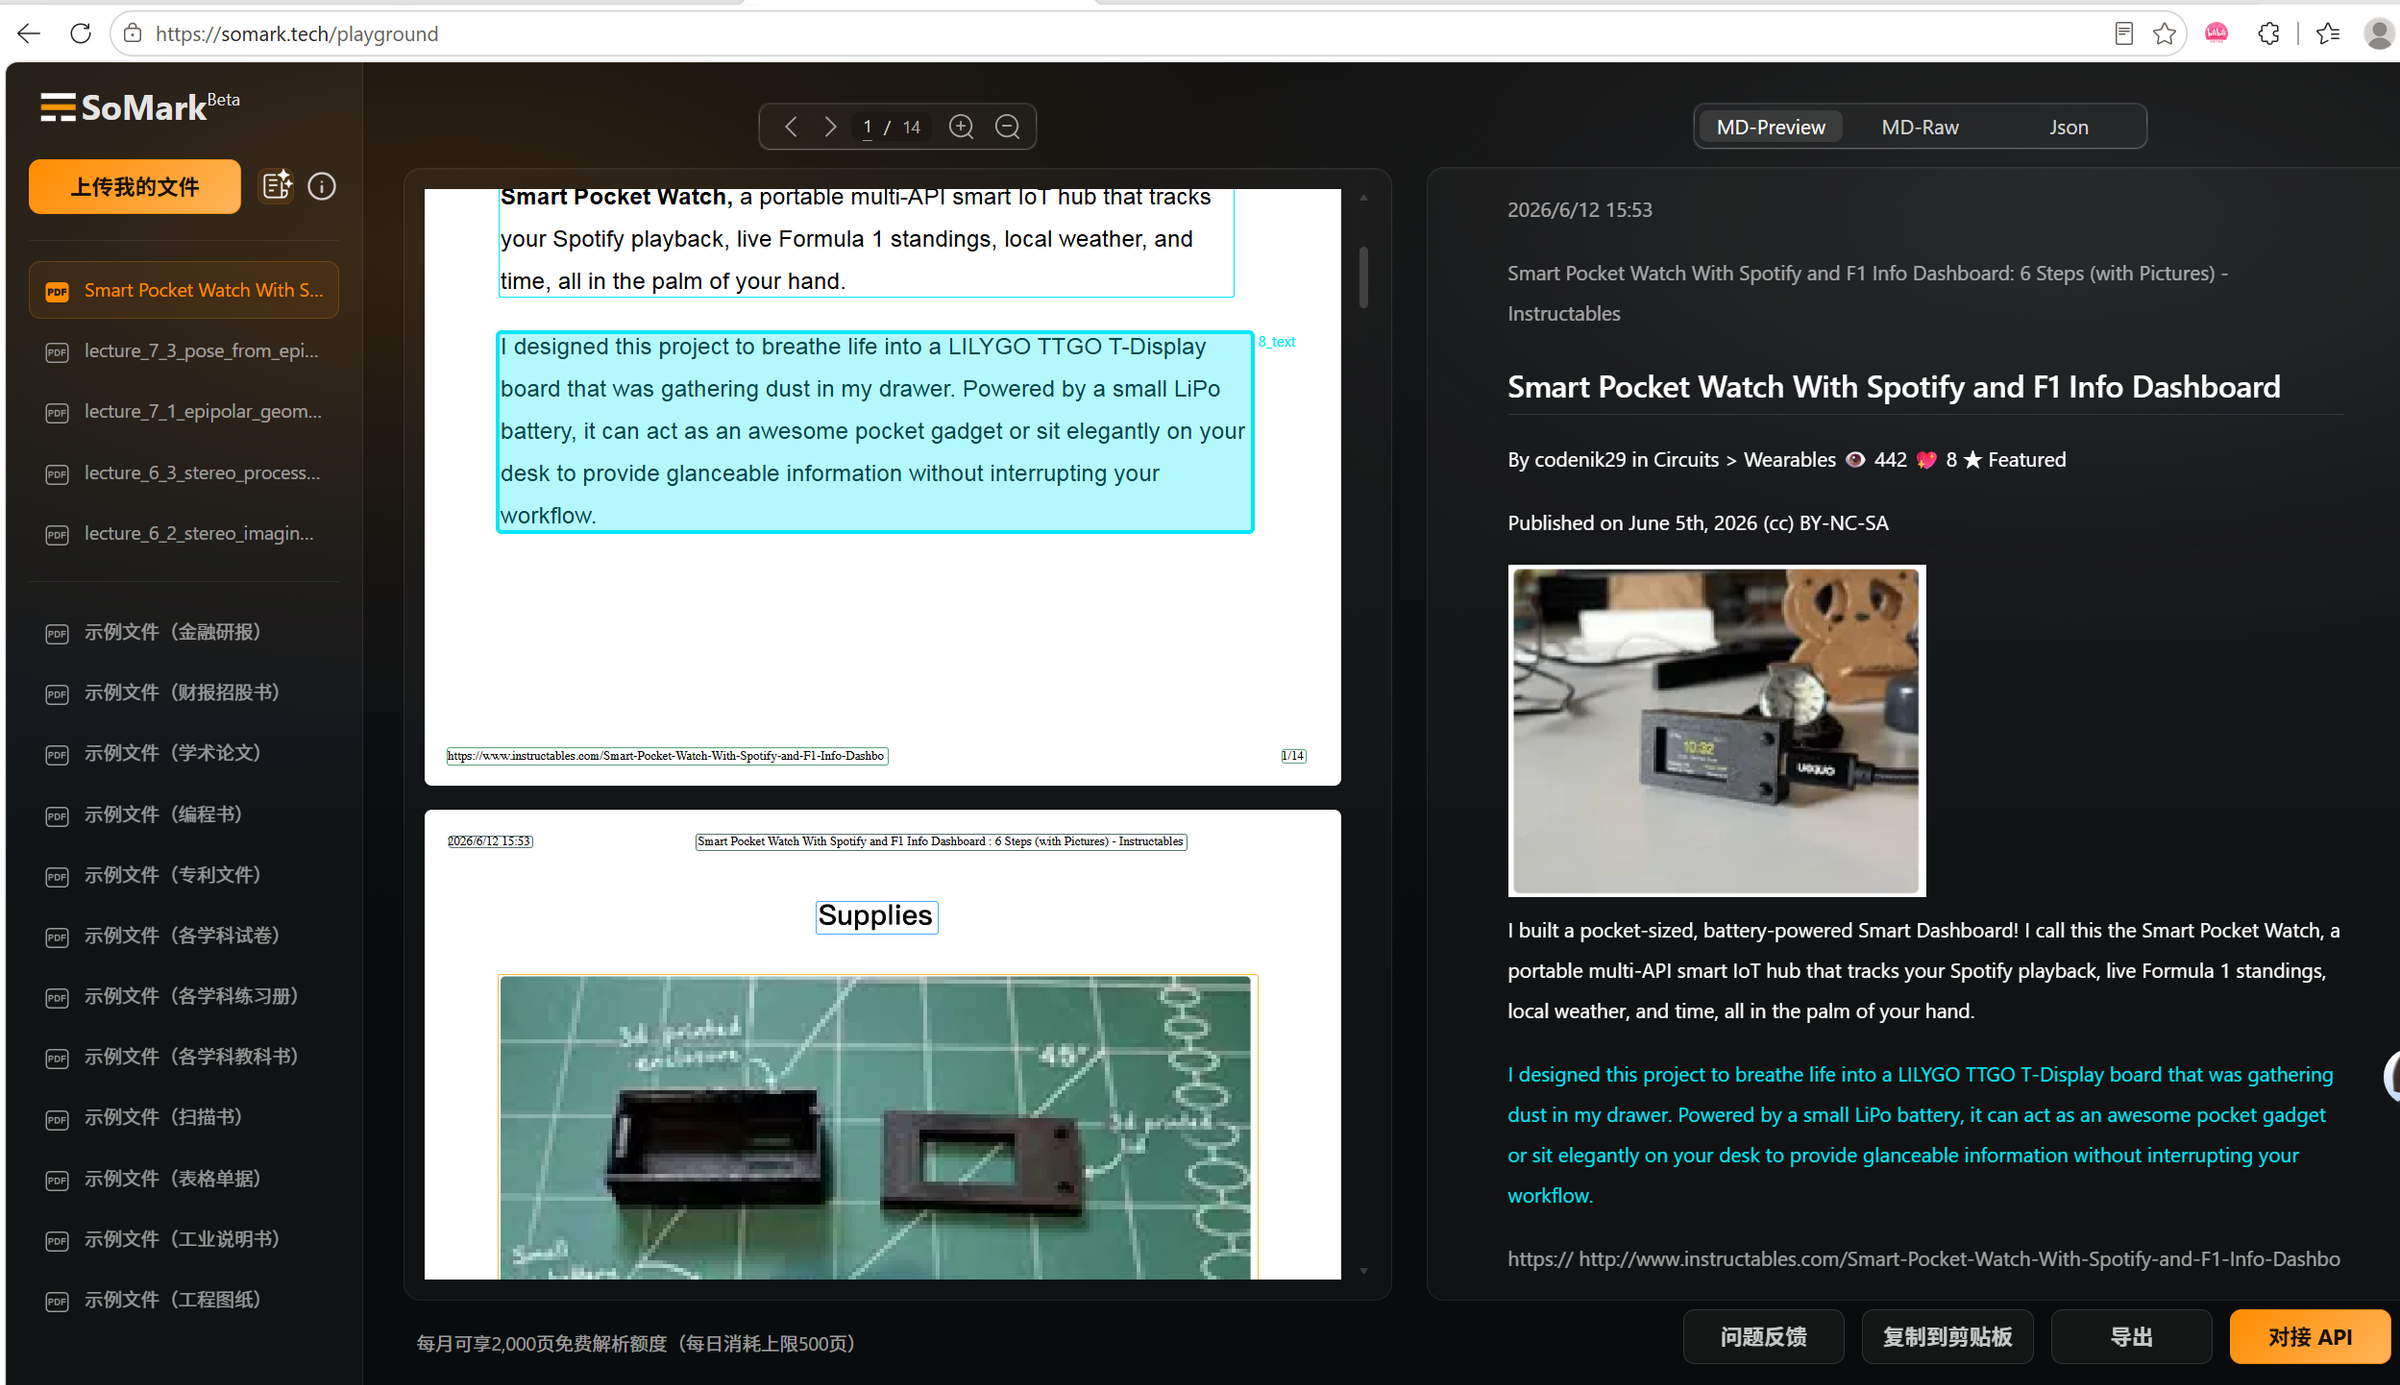Open 示例文件（专利文件）sample
Image resolution: width=2400 pixels, height=1385 pixels.
(184, 875)
